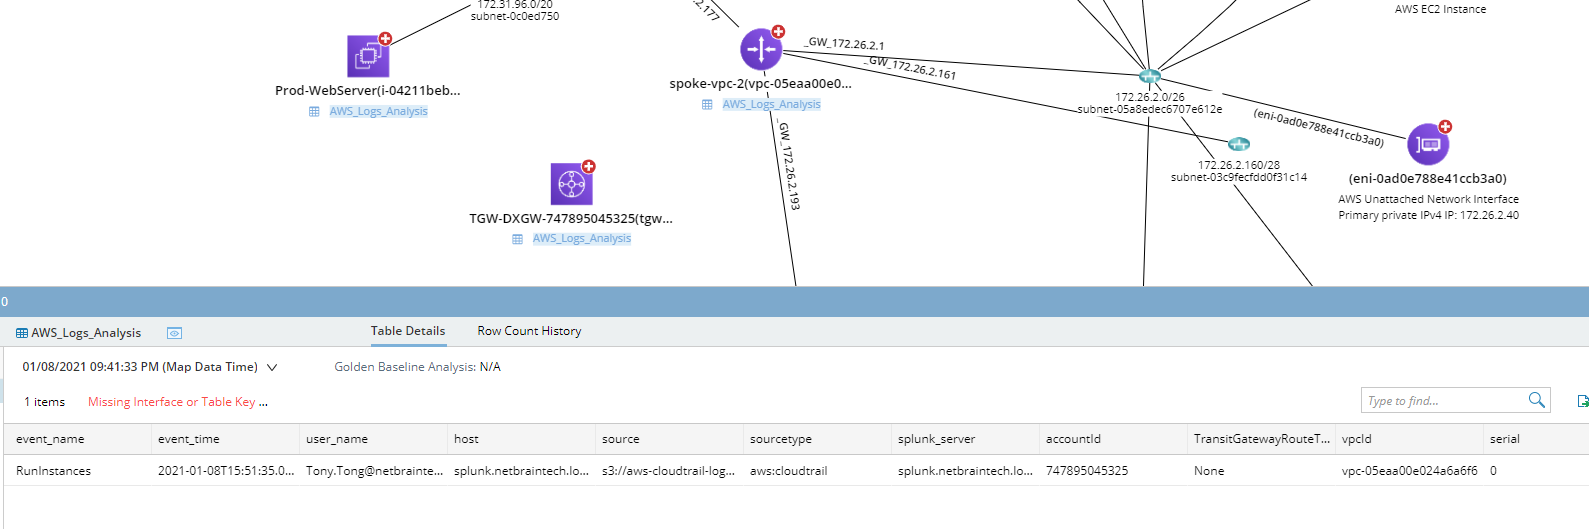Sort by event_time column header
The image size is (1589, 529).
[x=226, y=439]
